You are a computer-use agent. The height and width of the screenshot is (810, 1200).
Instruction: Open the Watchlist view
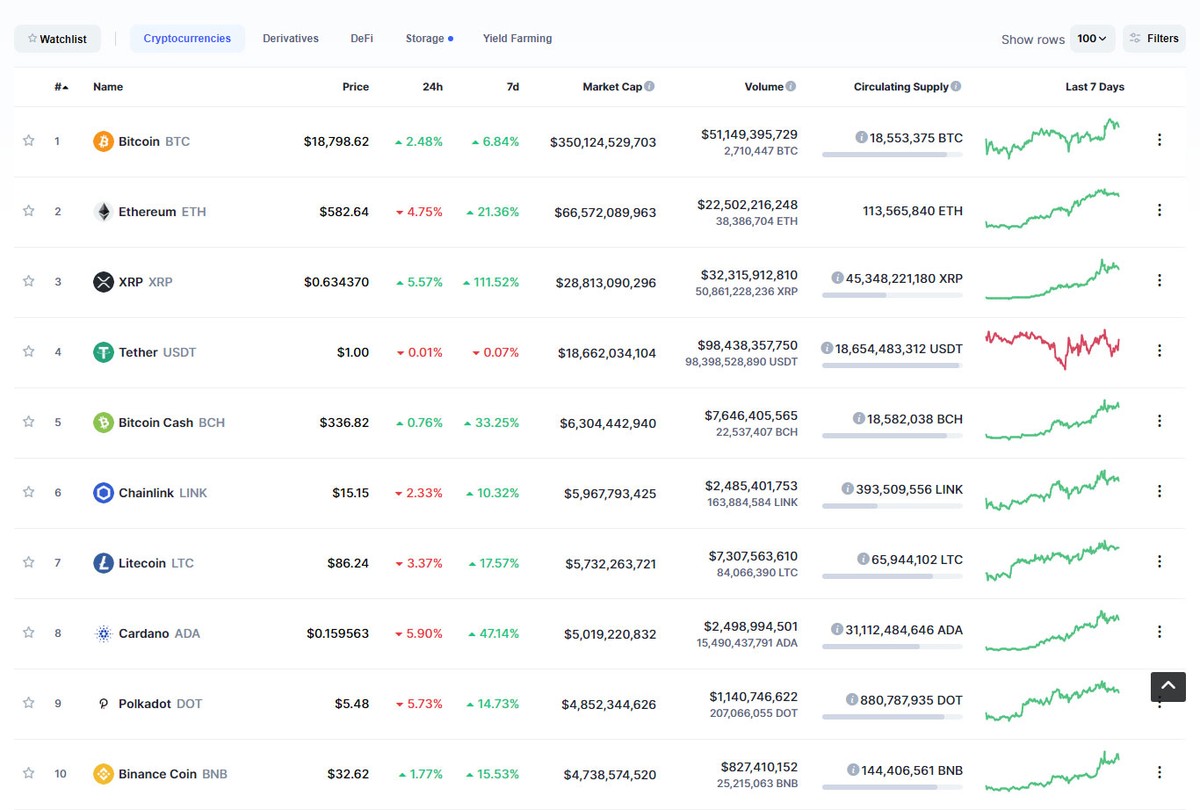click(x=57, y=38)
